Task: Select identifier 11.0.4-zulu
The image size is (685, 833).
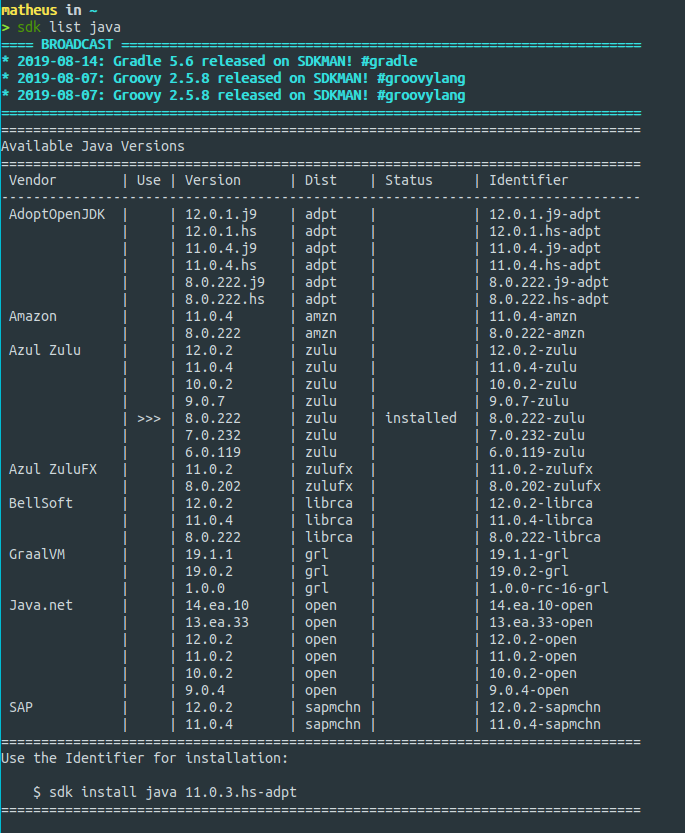Action: [x=532, y=367]
